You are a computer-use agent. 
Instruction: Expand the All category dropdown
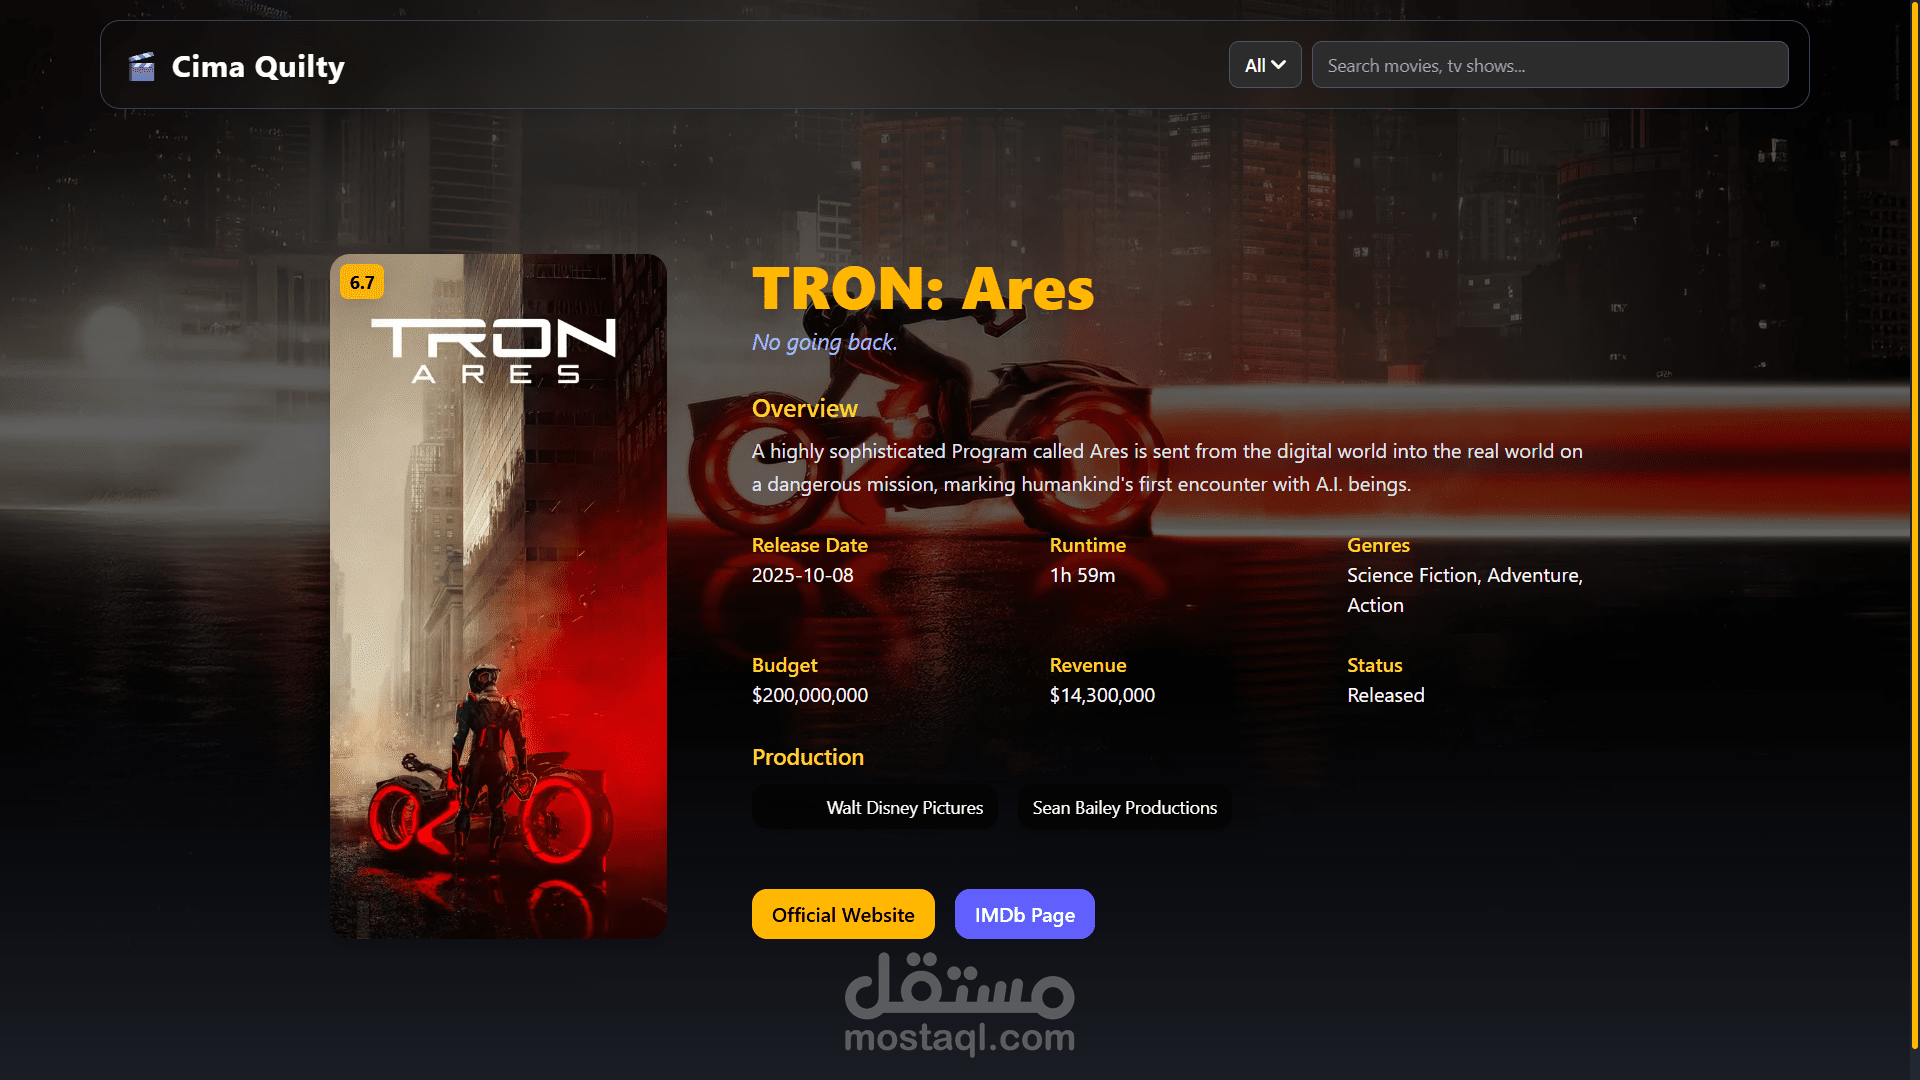click(x=1265, y=65)
